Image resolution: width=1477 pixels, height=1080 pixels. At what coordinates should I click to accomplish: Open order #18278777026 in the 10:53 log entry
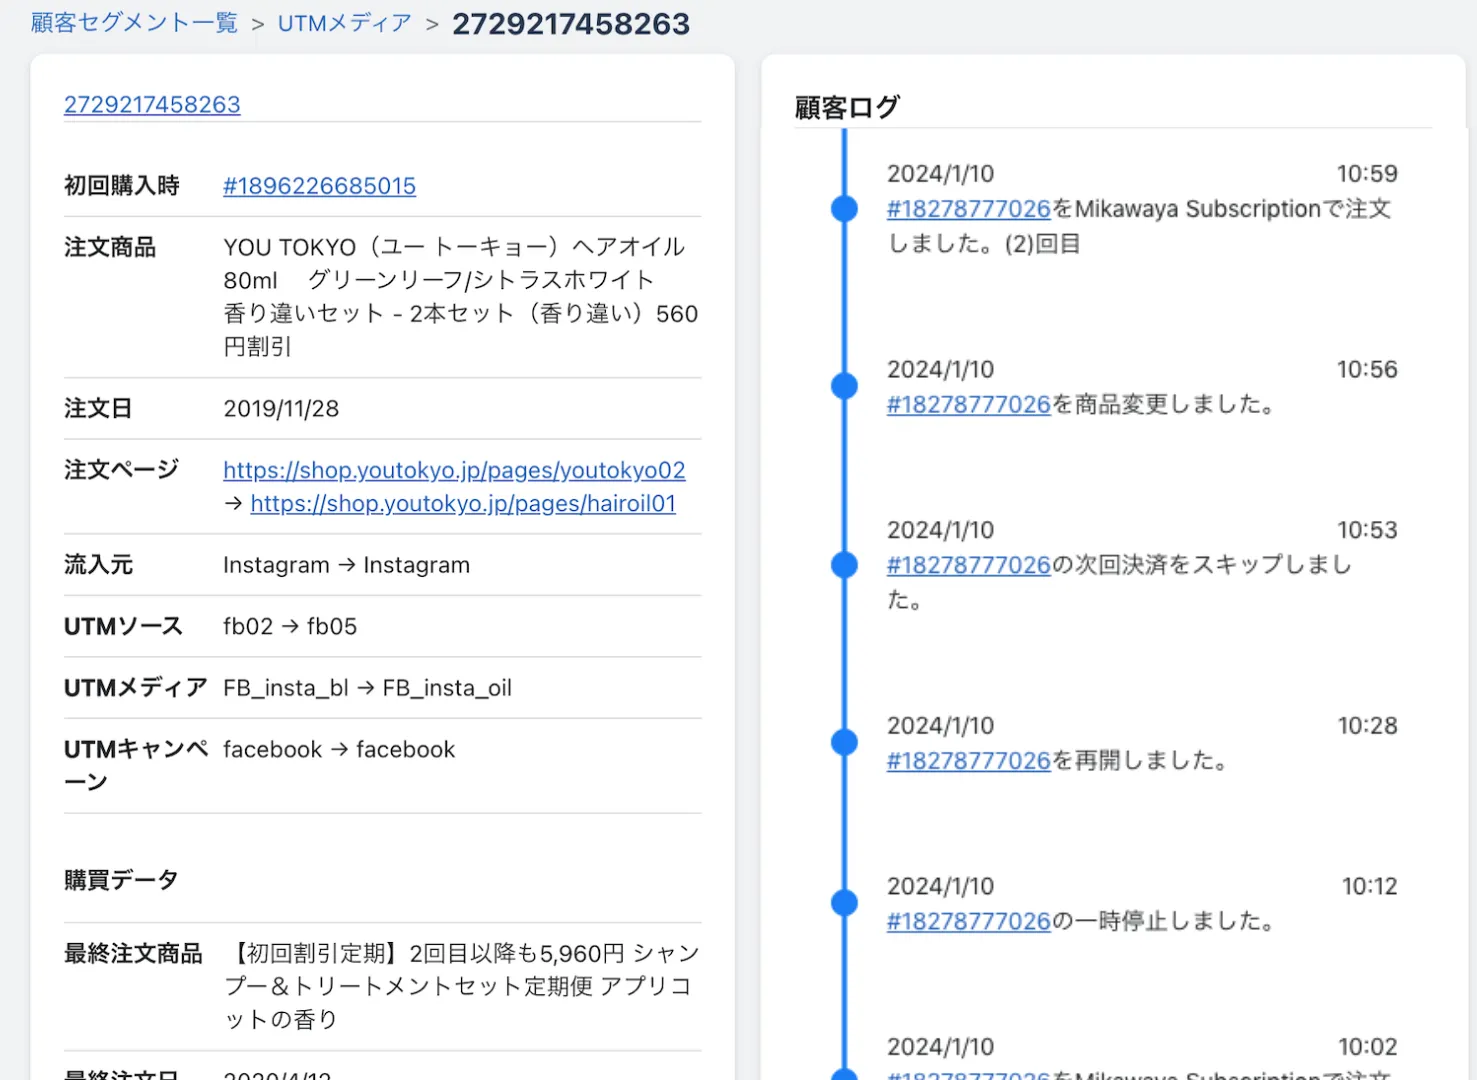pos(968,565)
